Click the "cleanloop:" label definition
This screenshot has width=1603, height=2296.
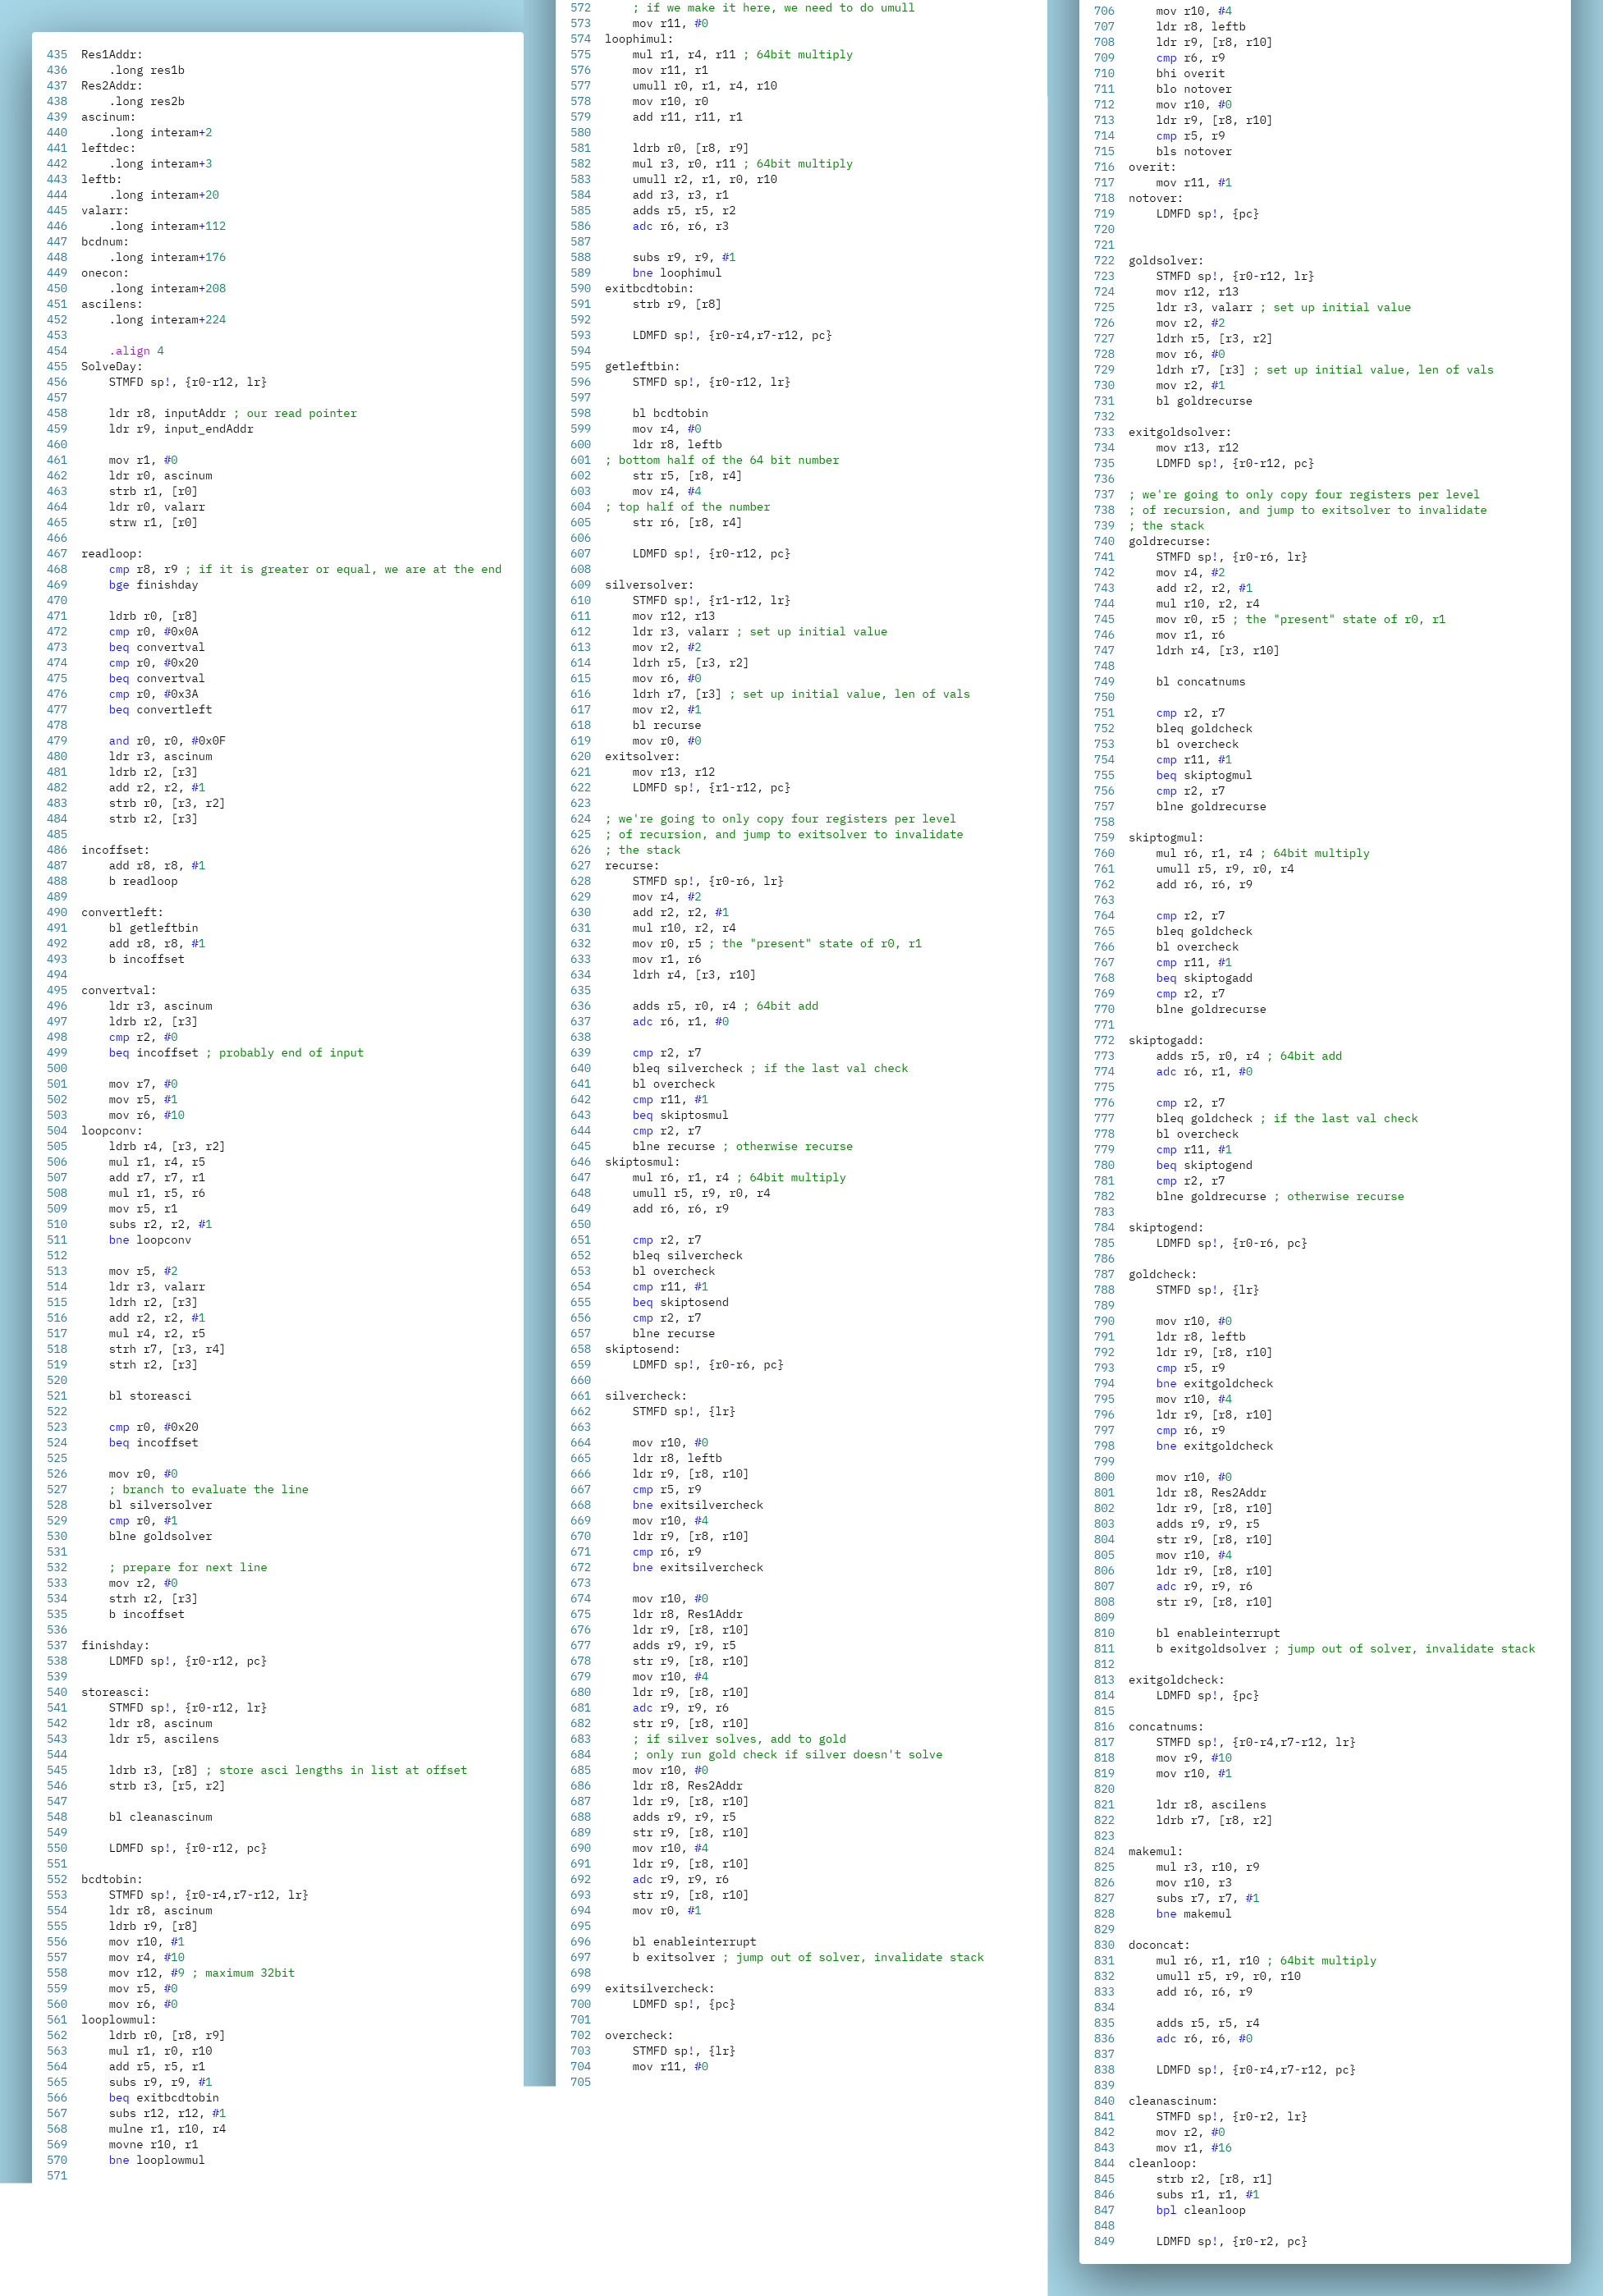1162,2164
